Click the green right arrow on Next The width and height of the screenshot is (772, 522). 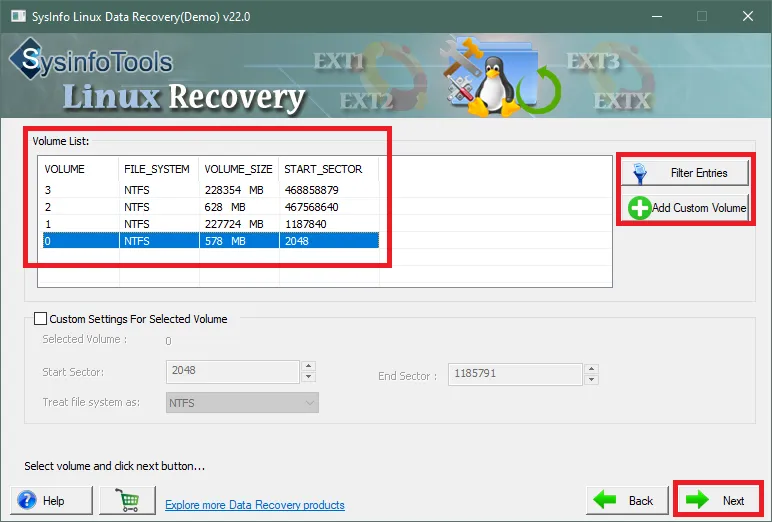(697, 500)
